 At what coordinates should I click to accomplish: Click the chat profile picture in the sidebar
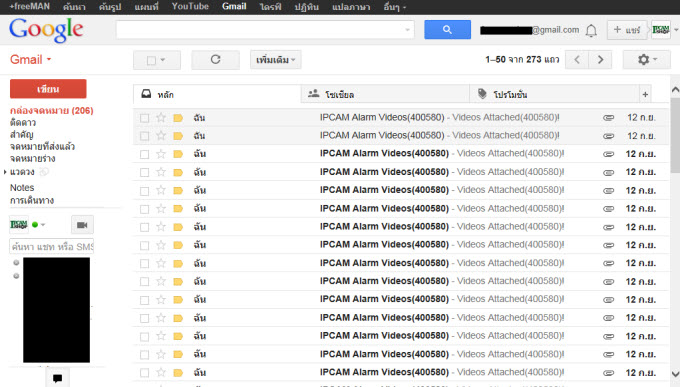(x=19, y=224)
